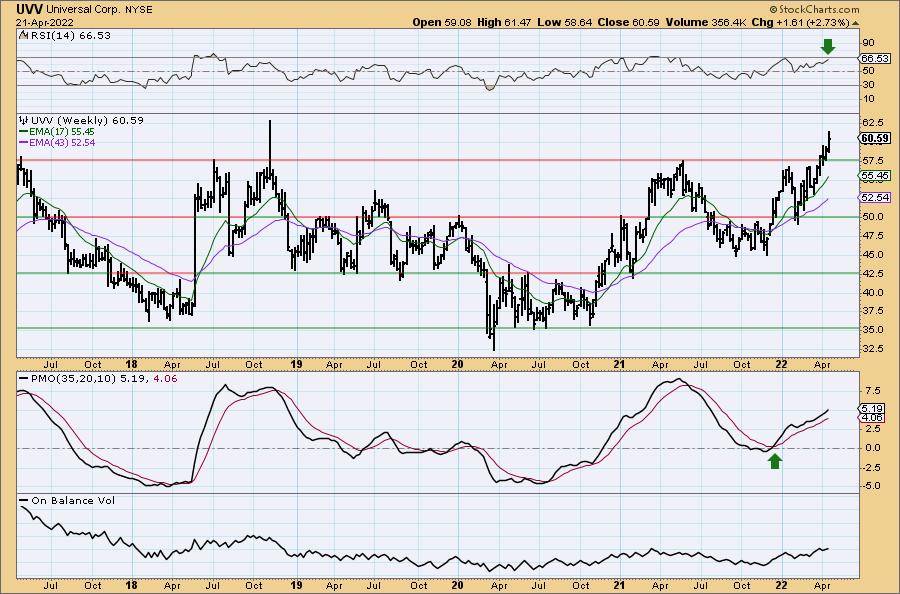Click the 5.19 PMO value tag
The width and height of the screenshot is (900, 594).
click(x=873, y=408)
